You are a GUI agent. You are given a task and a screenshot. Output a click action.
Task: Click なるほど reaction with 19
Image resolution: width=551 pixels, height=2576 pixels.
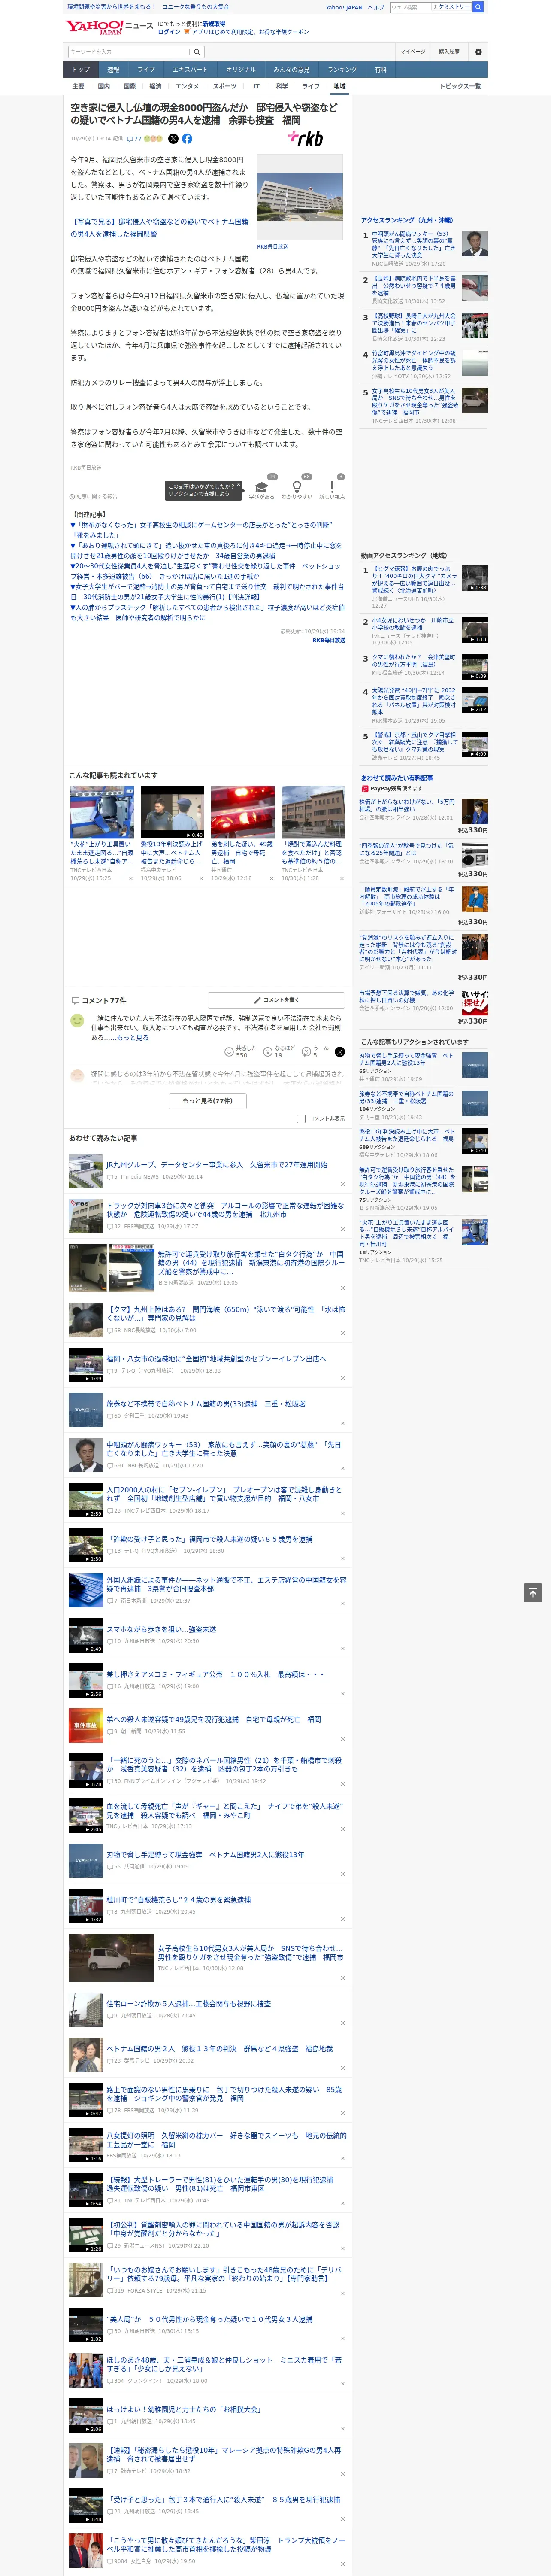tap(279, 1051)
